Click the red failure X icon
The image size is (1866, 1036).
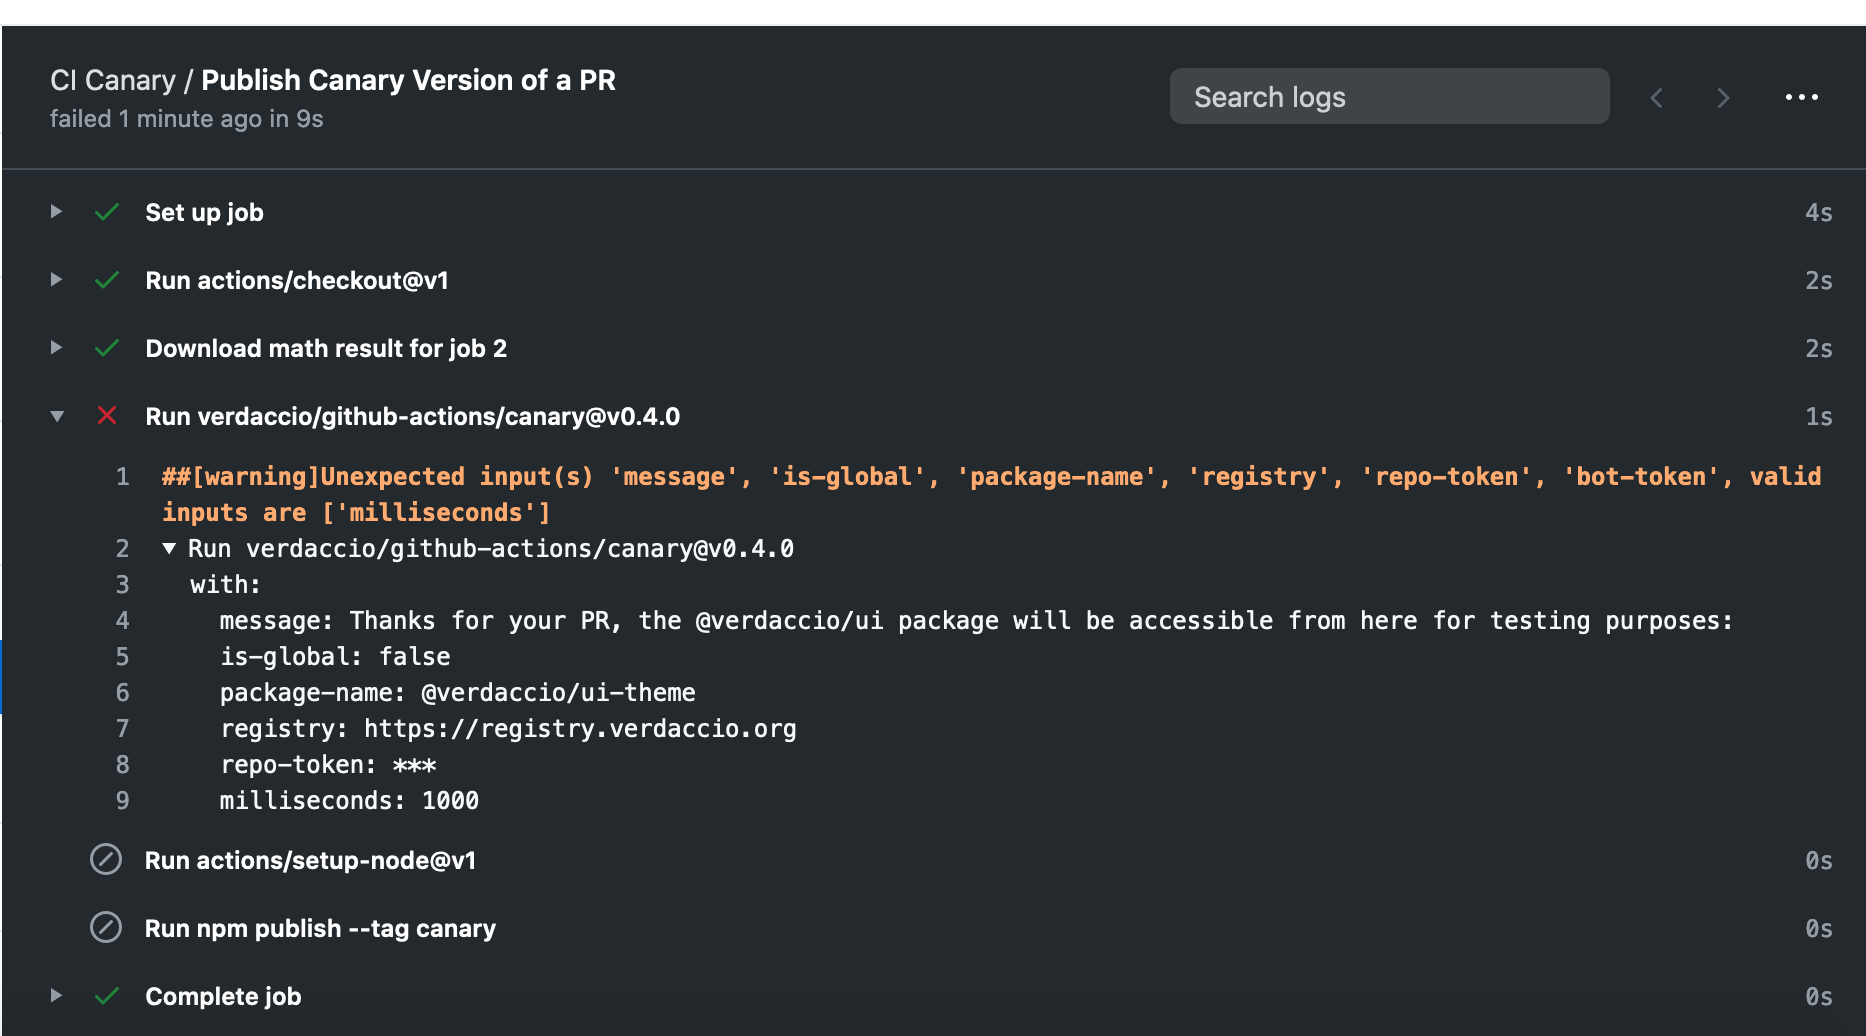pos(107,416)
